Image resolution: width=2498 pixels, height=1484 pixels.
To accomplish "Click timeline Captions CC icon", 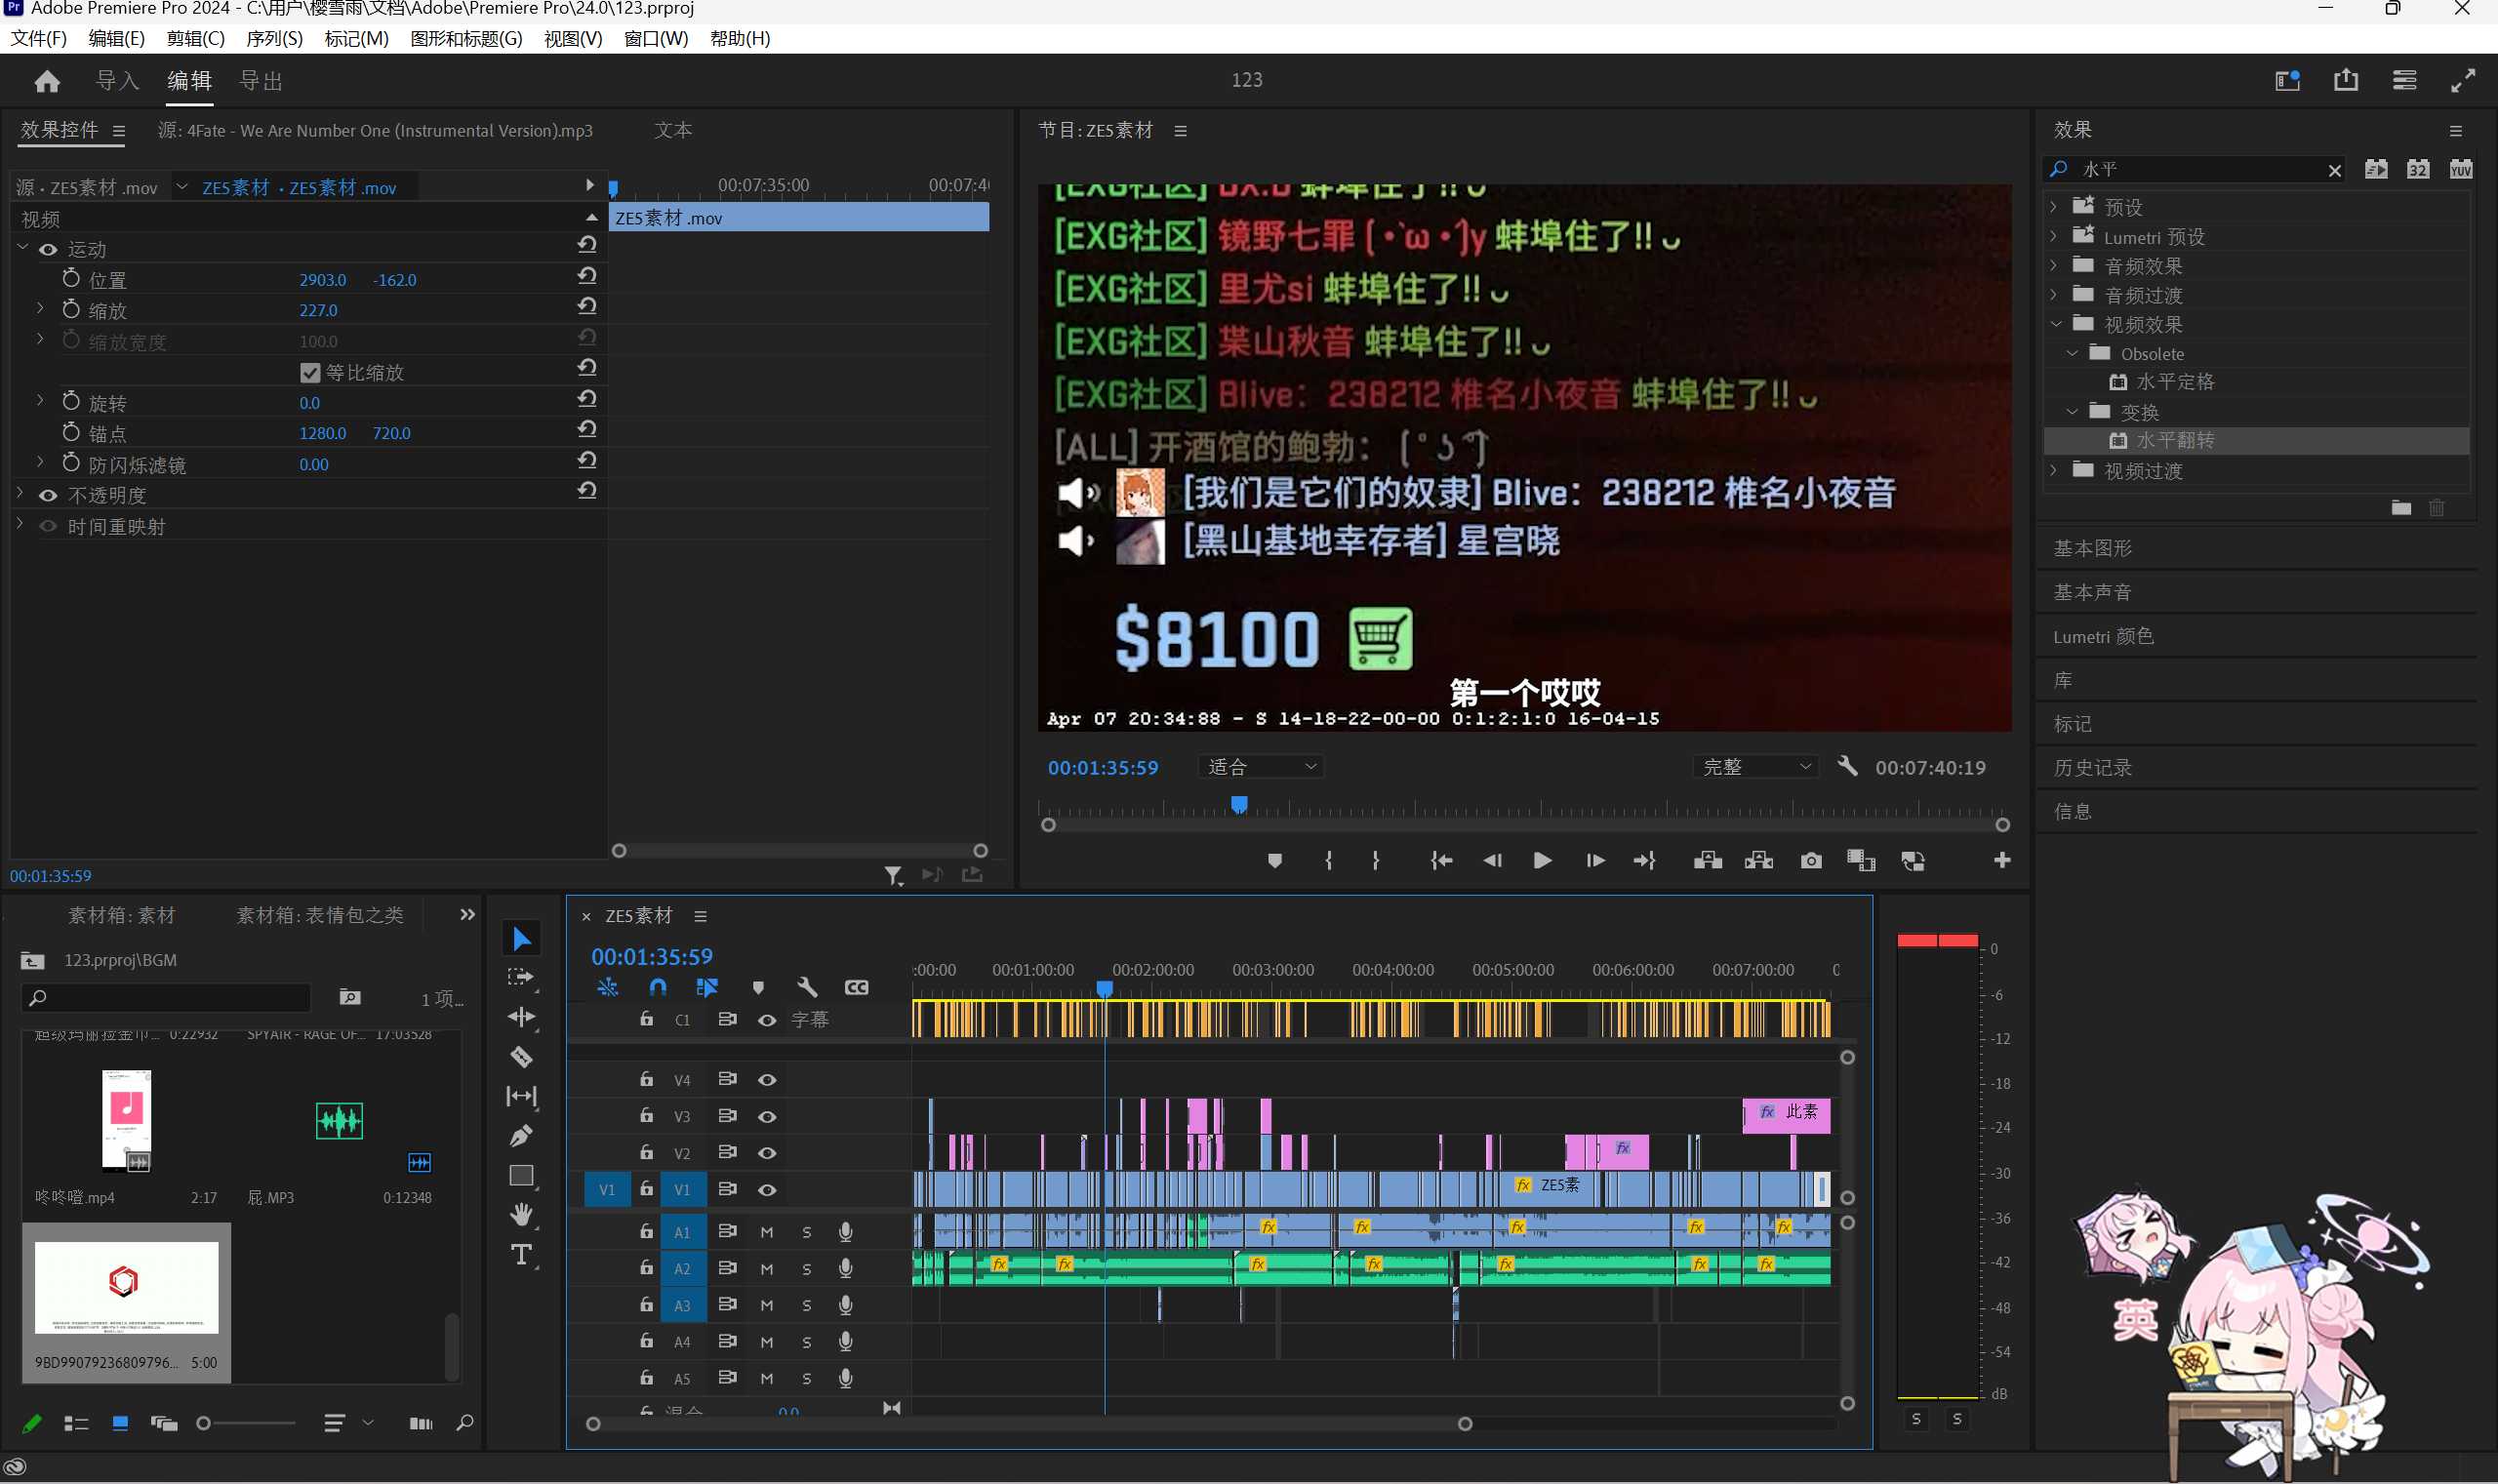I will 857,987.
